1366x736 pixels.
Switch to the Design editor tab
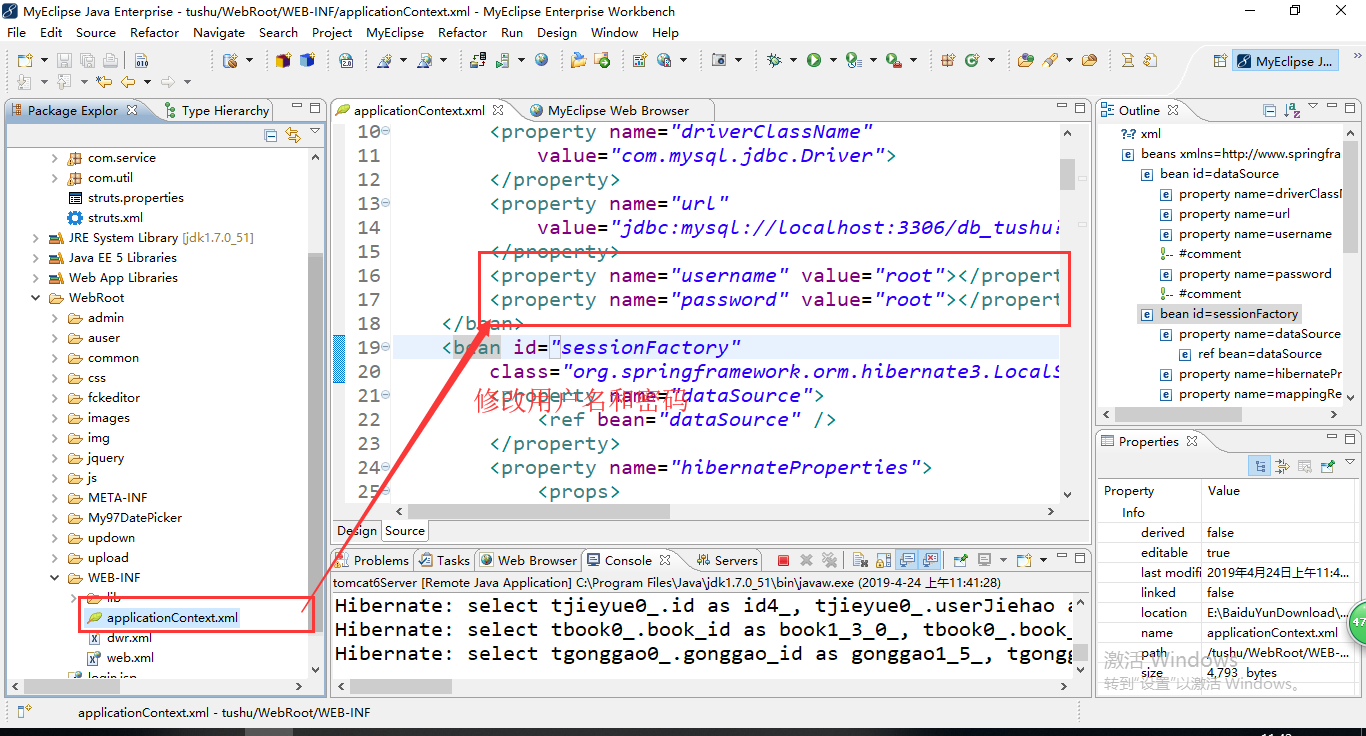pyautogui.click(x=357, y=531)
